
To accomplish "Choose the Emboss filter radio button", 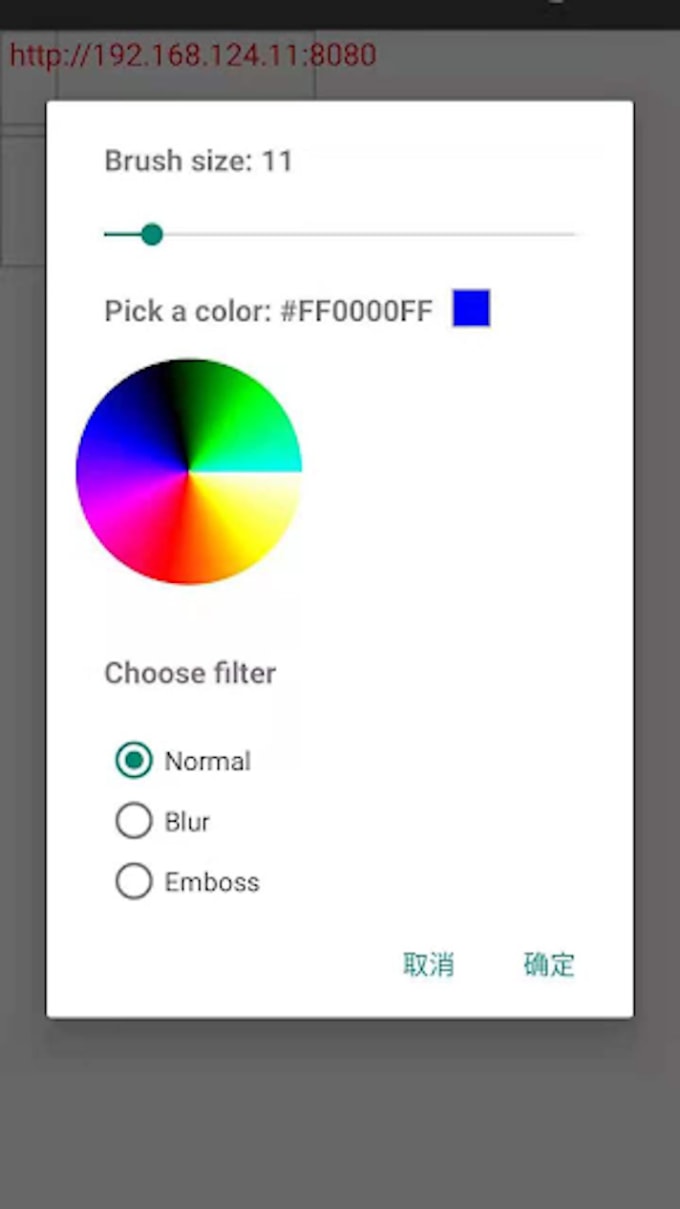I will tap(134, 882).
